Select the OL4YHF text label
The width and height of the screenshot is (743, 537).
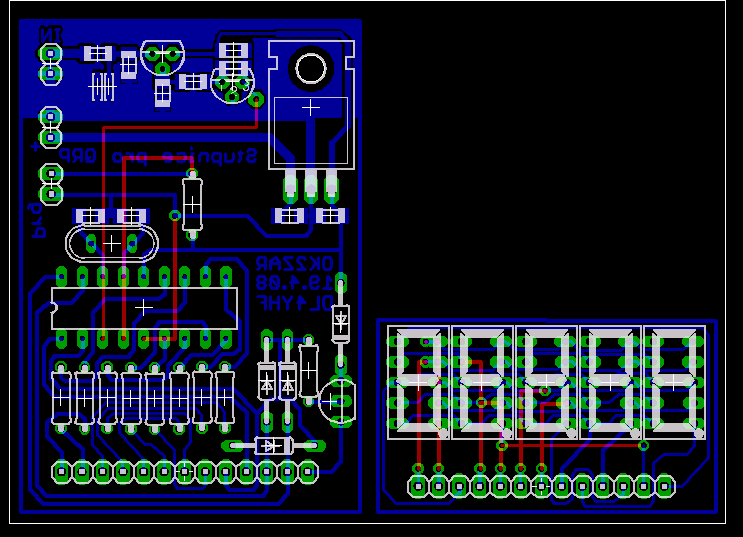pyautogui.click(x=293, y=301)
